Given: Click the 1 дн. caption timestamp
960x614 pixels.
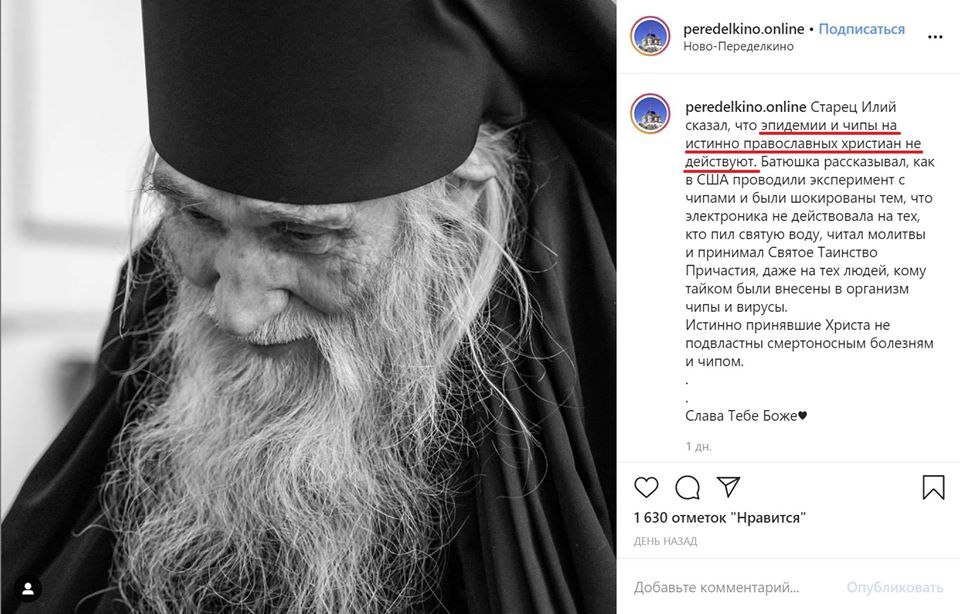Looking at the screenshot, I should 699,447.
